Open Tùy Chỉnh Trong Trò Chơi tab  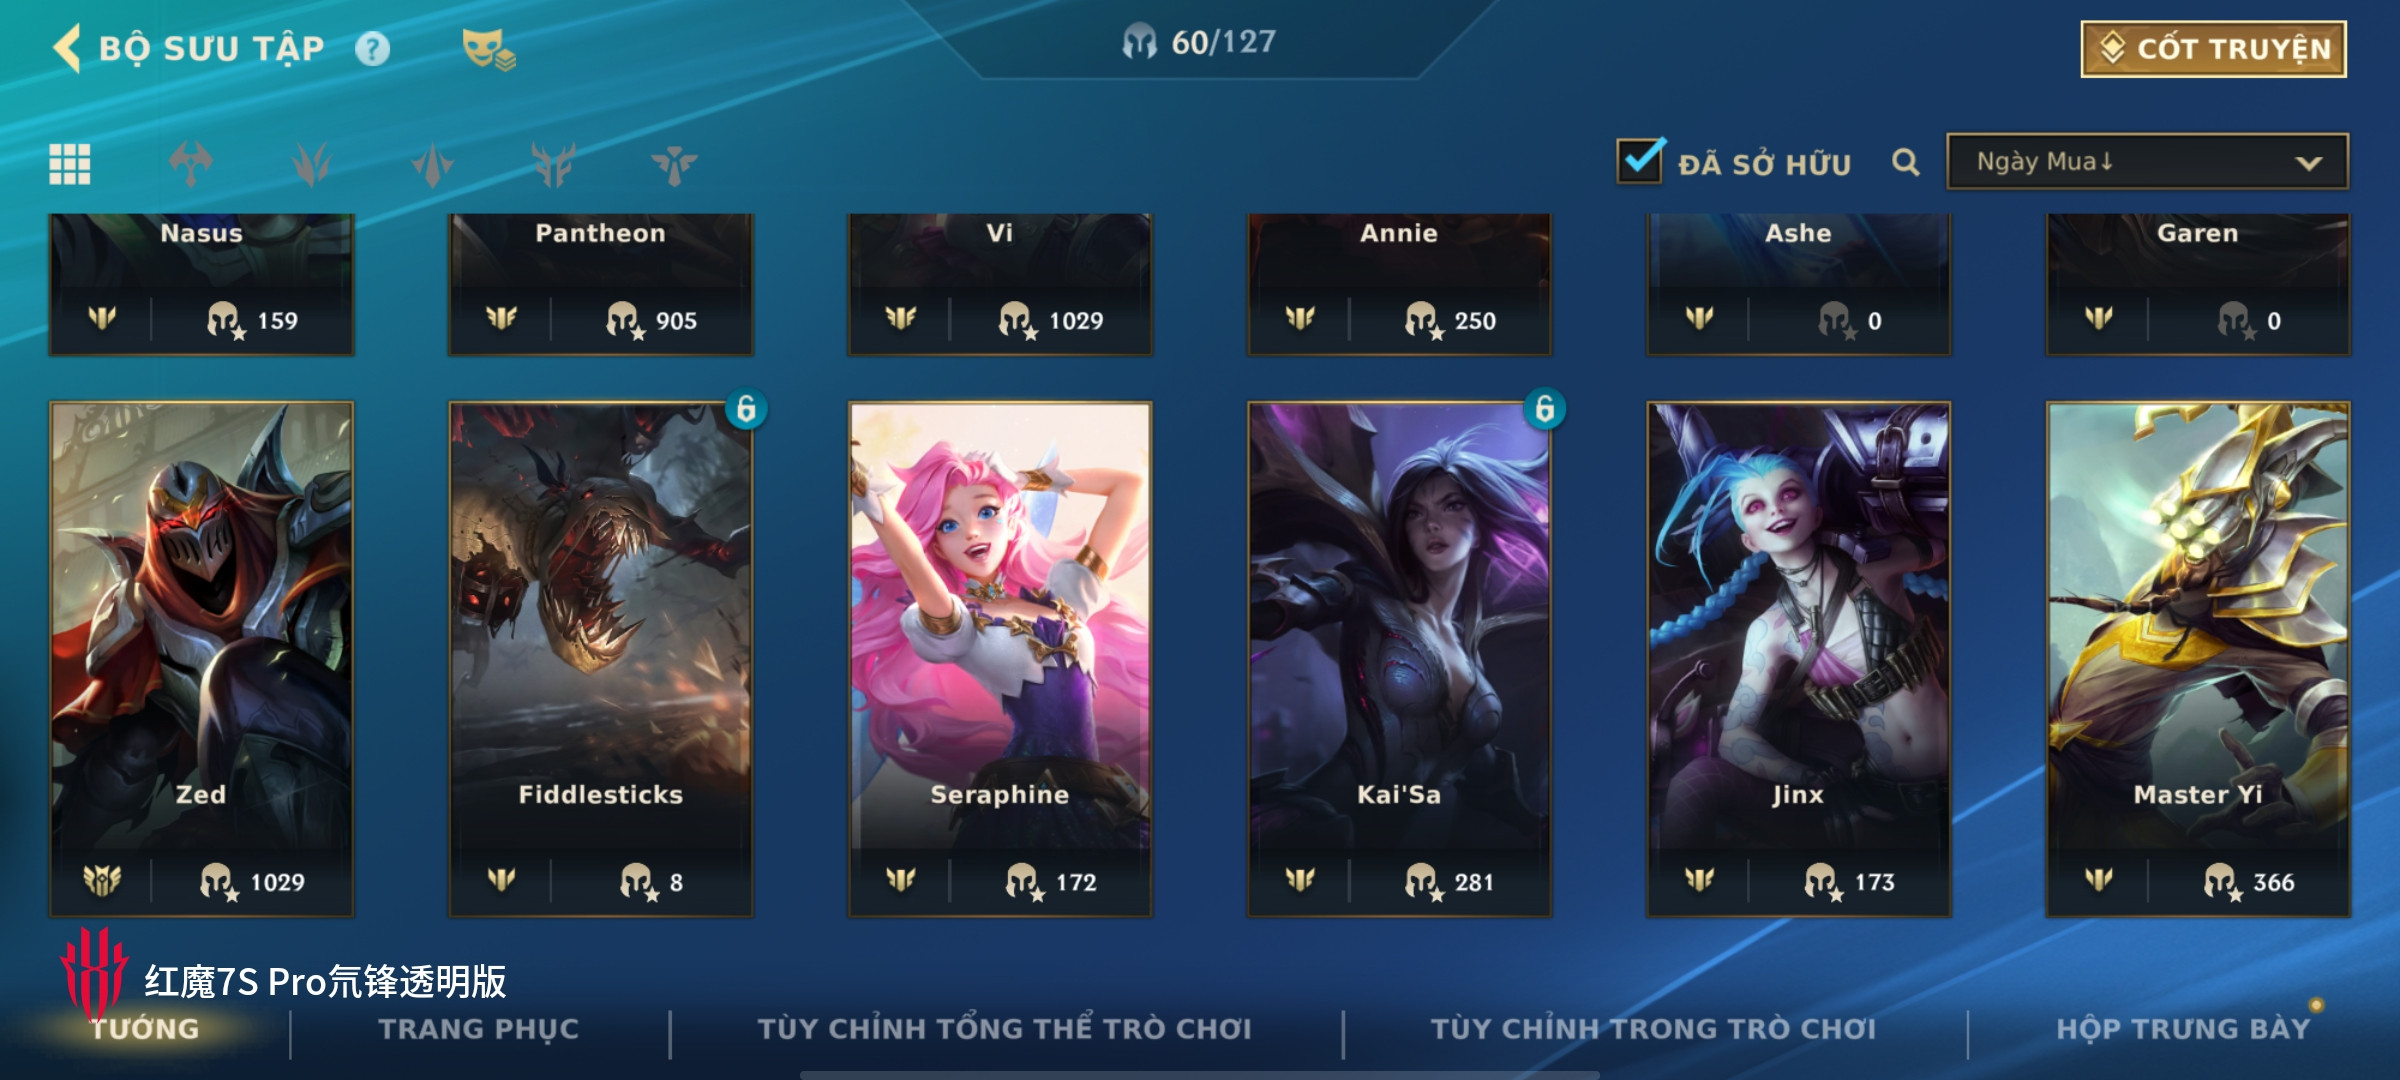[1653, 1029]
